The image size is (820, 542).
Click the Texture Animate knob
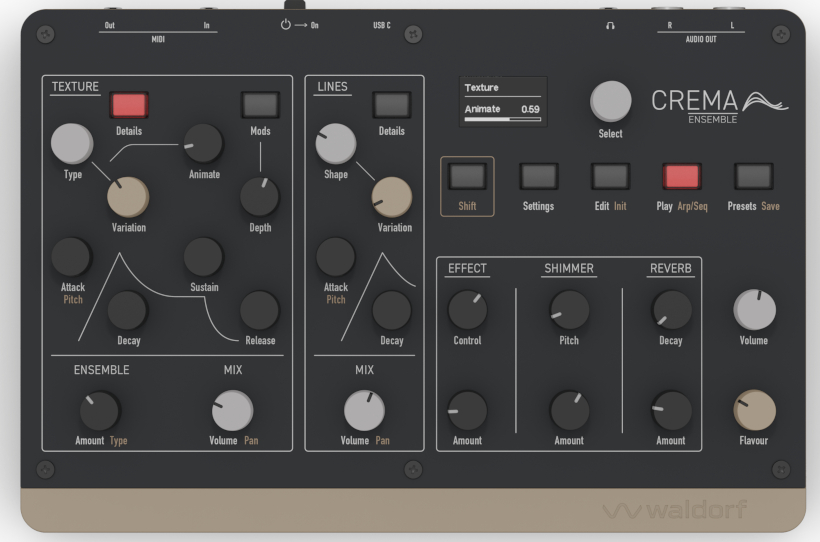(x=203, y=144)
